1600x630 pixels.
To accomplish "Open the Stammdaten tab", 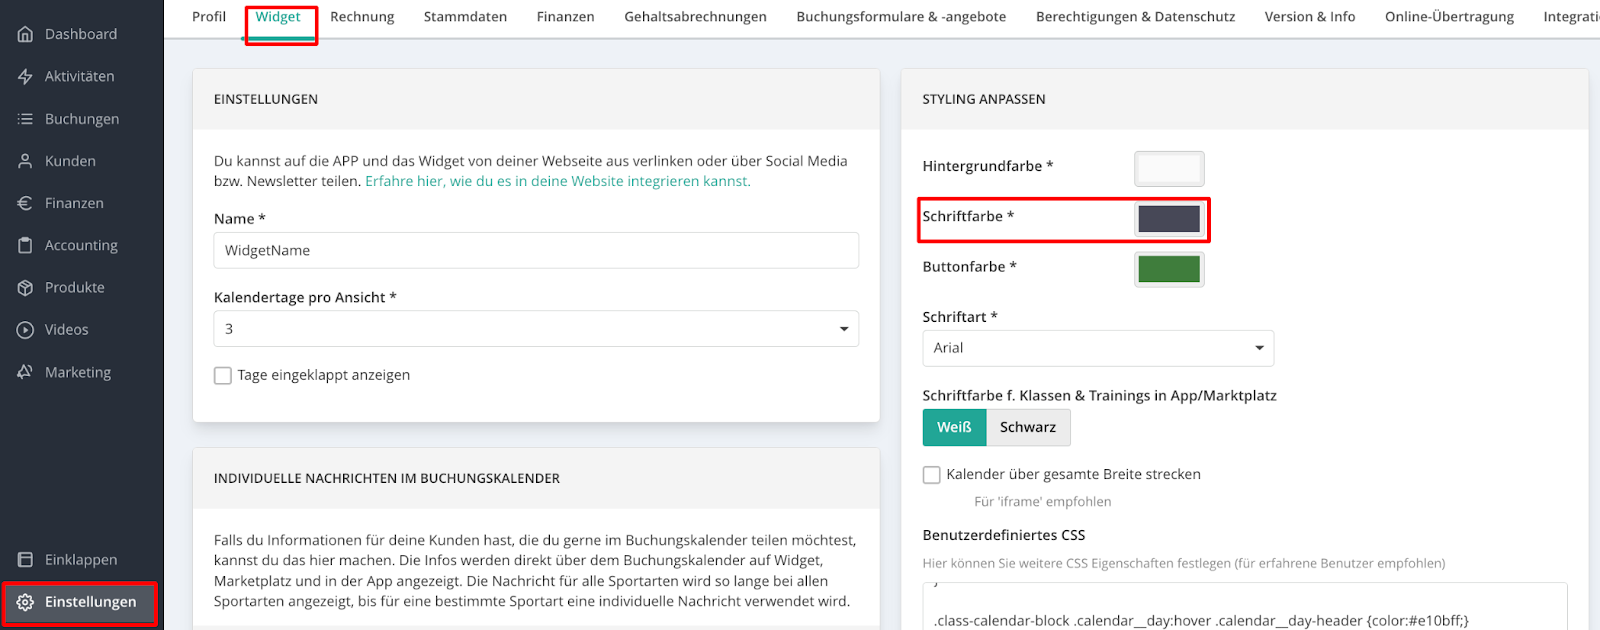I will tap(465, 17).
